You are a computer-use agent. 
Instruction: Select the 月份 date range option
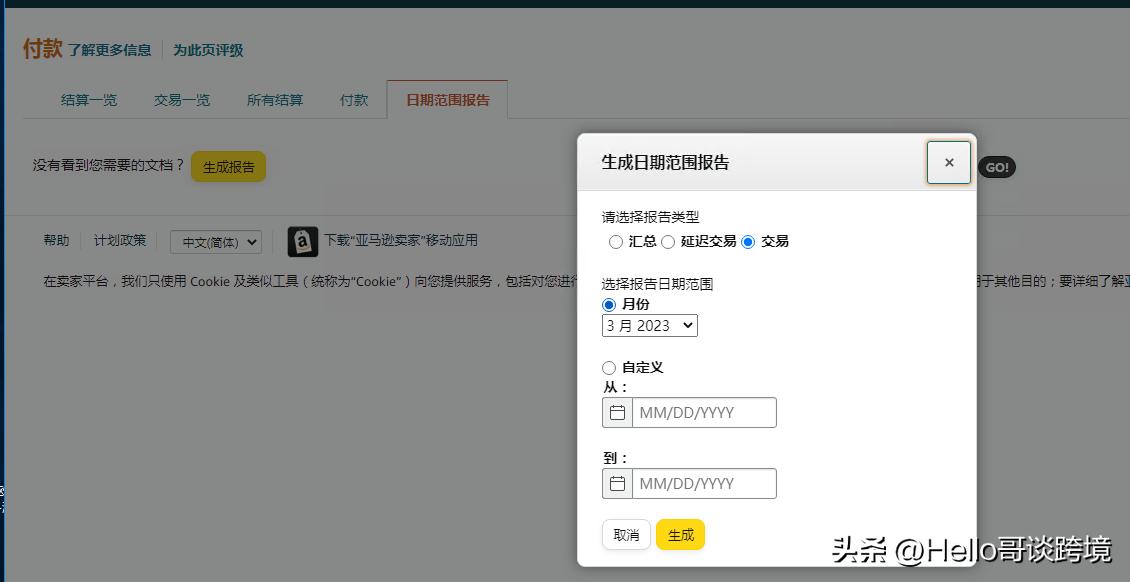(x=609, y=304)
